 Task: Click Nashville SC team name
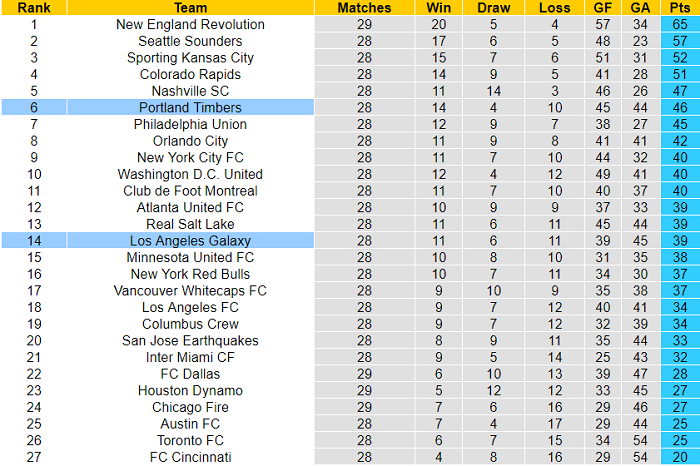(x=190, y=91)
